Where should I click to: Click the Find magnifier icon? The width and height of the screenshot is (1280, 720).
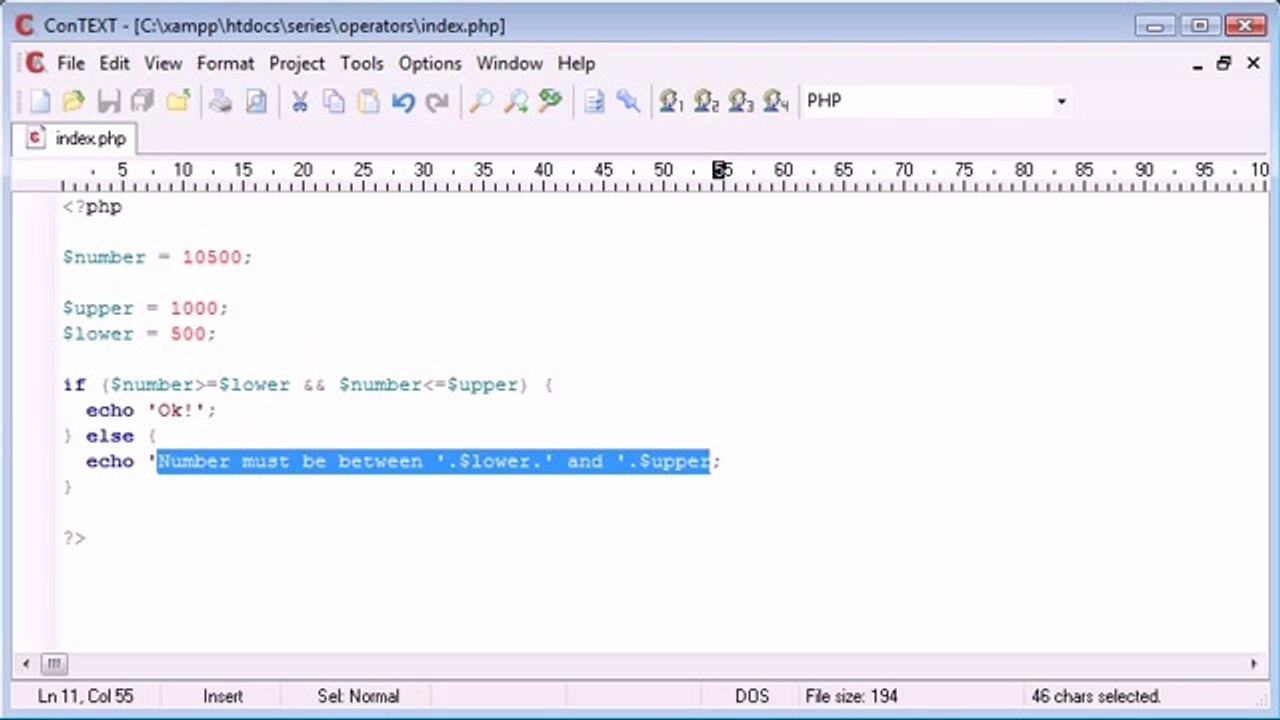coord(481,101)
